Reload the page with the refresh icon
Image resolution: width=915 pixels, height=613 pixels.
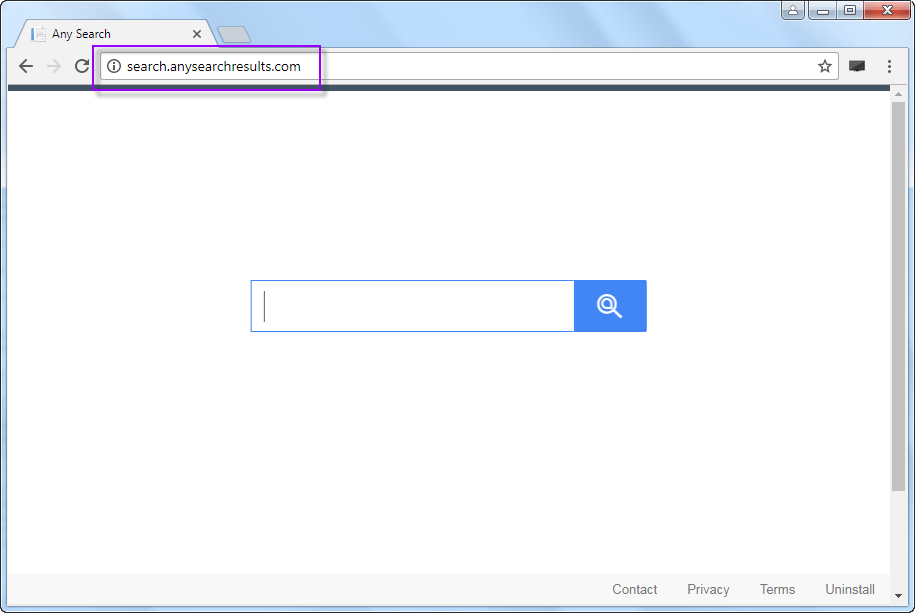[x=82, y=66]
